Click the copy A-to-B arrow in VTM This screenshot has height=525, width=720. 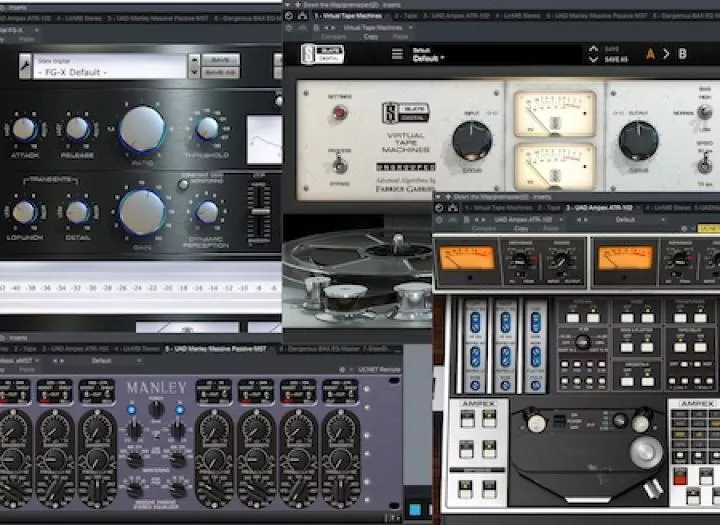point(666,54)
